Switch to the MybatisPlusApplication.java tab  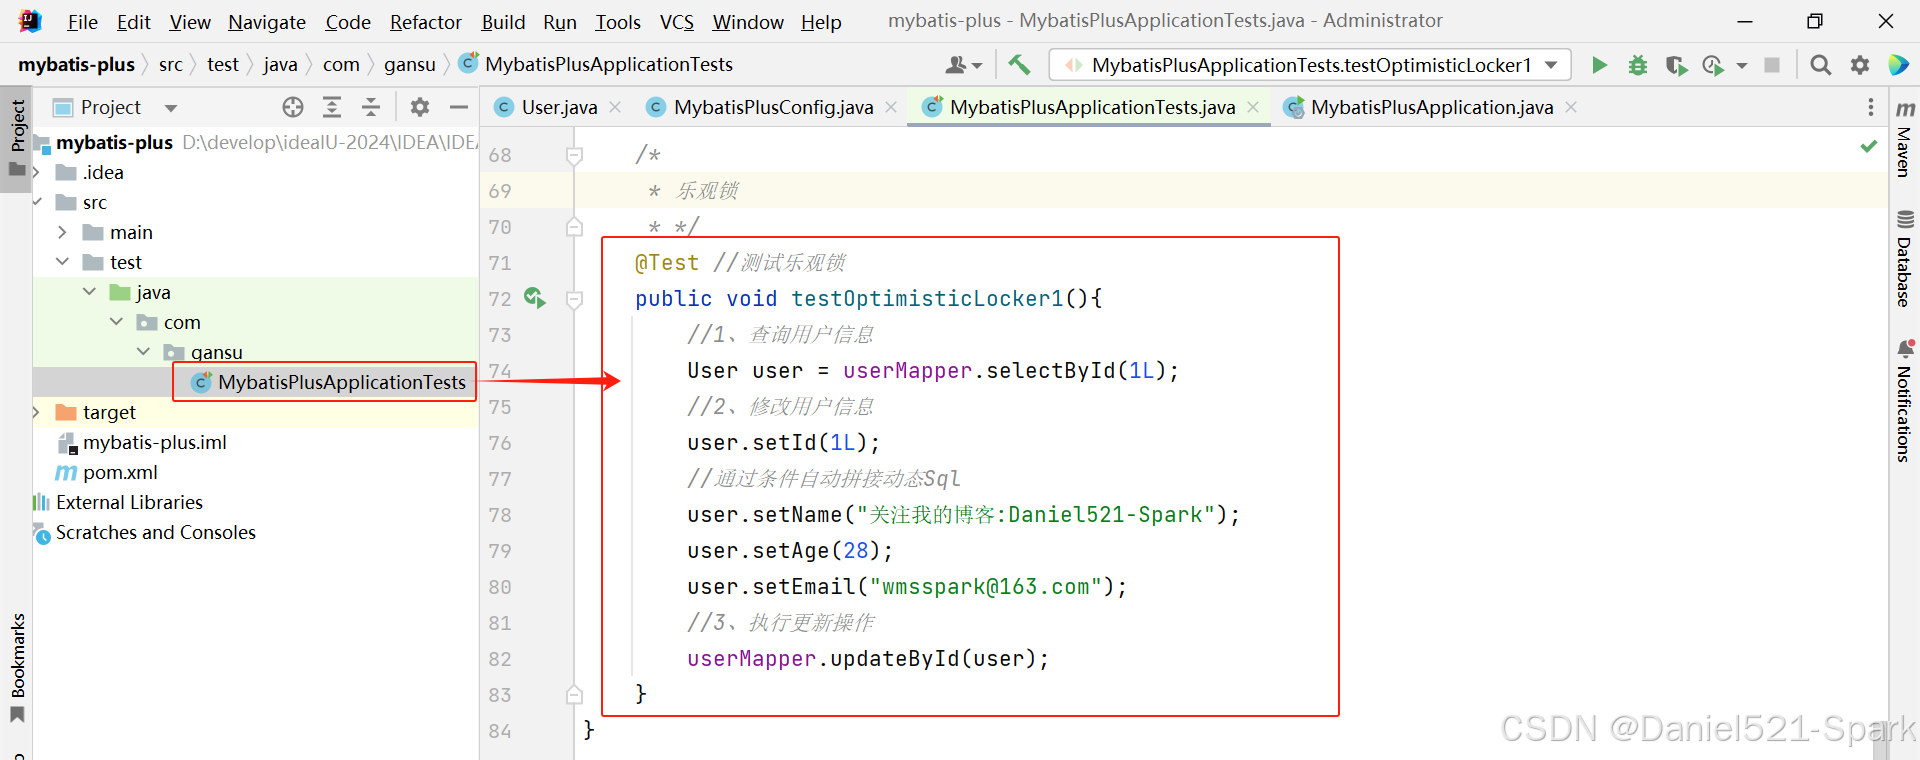1431,107
